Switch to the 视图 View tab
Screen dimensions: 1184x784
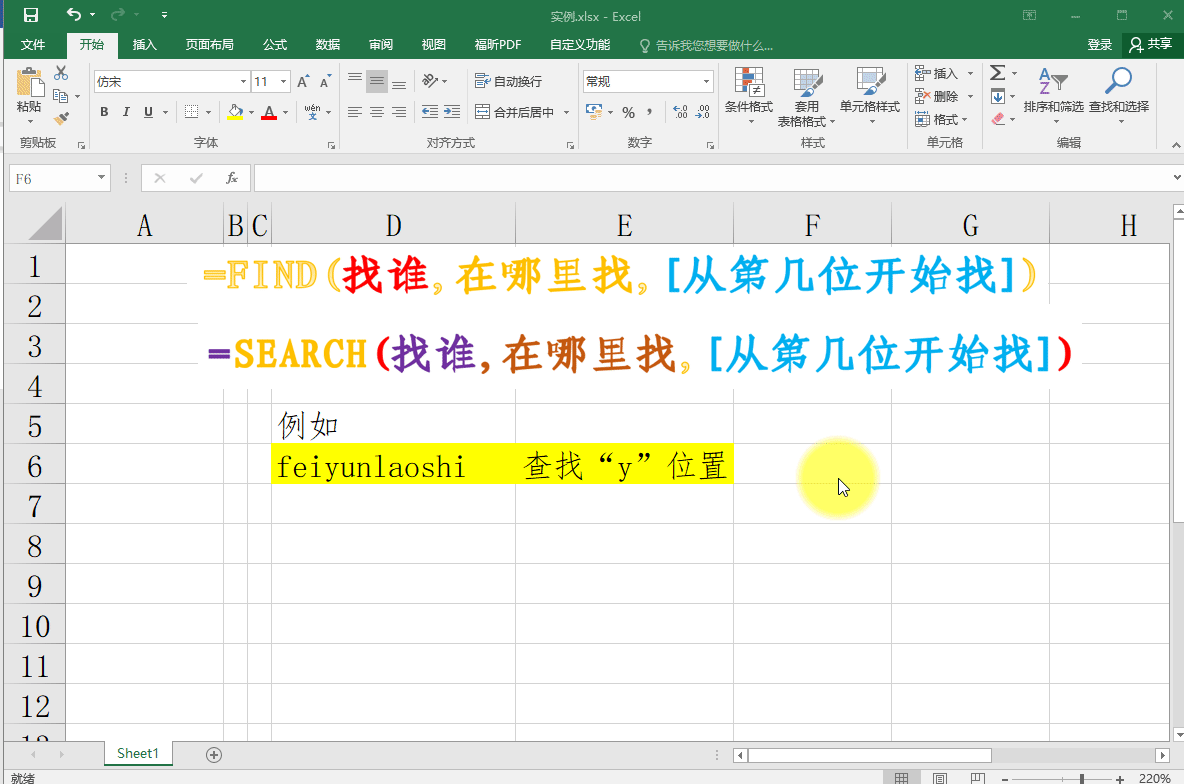(433, 45)
